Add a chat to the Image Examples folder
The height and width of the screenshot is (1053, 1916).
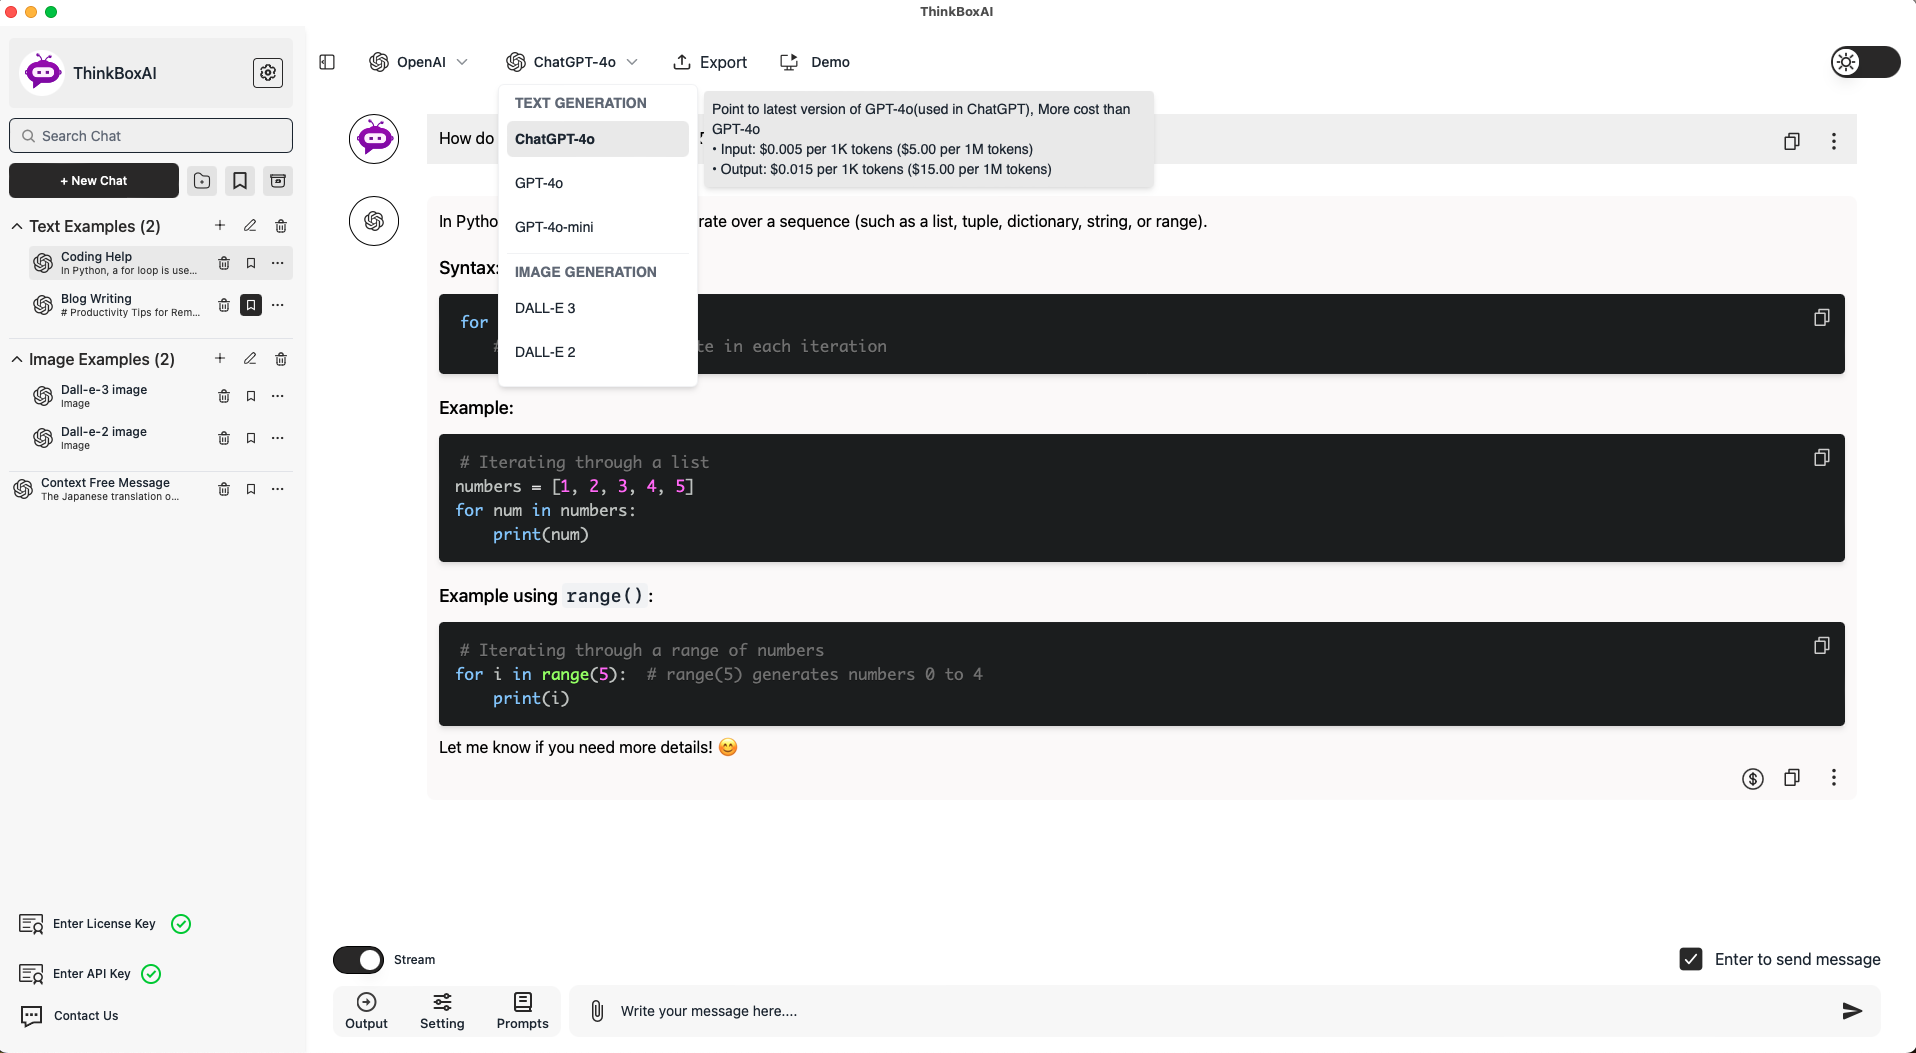click(x=220, y=359)
